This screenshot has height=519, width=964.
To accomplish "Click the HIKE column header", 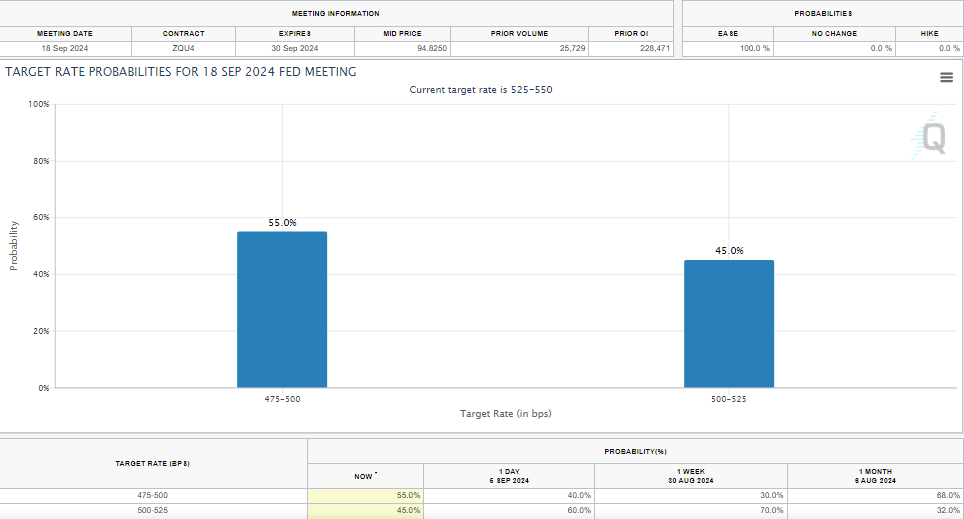I will point(929,33).
